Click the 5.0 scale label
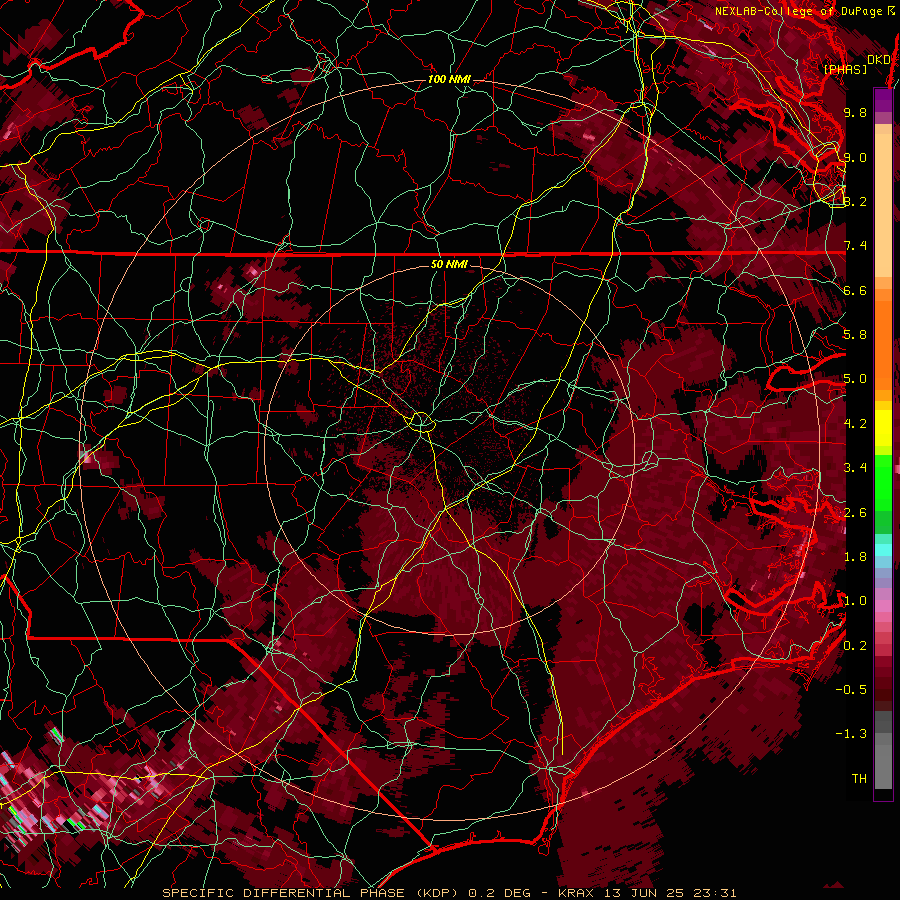Viewport: 900px width, 900px height. coord(855,379)
